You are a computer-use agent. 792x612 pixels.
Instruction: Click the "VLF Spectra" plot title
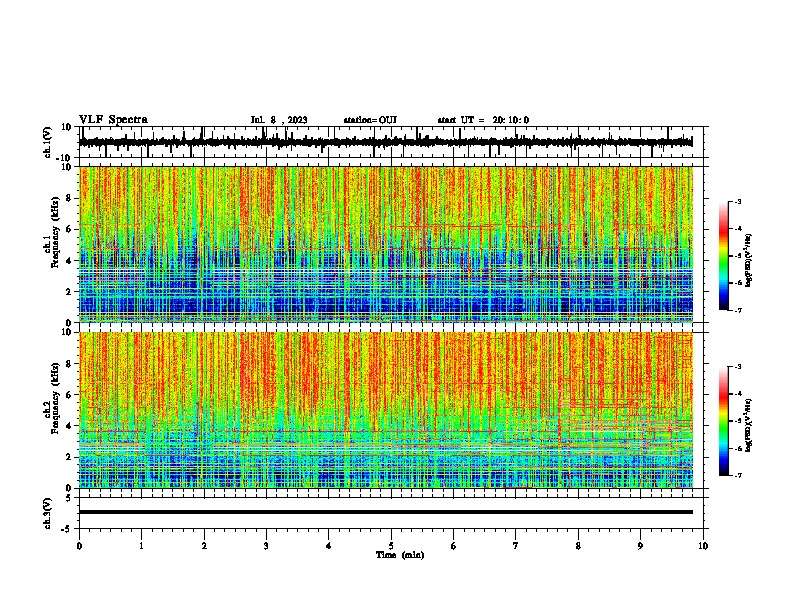pos(113,120)
